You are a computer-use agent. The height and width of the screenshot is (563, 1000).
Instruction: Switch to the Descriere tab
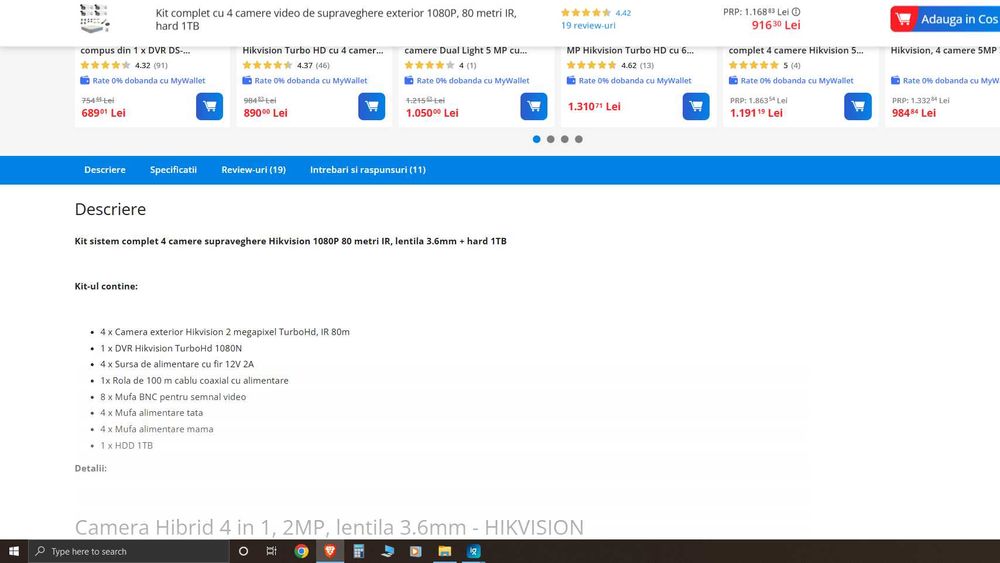pos(105,170)
